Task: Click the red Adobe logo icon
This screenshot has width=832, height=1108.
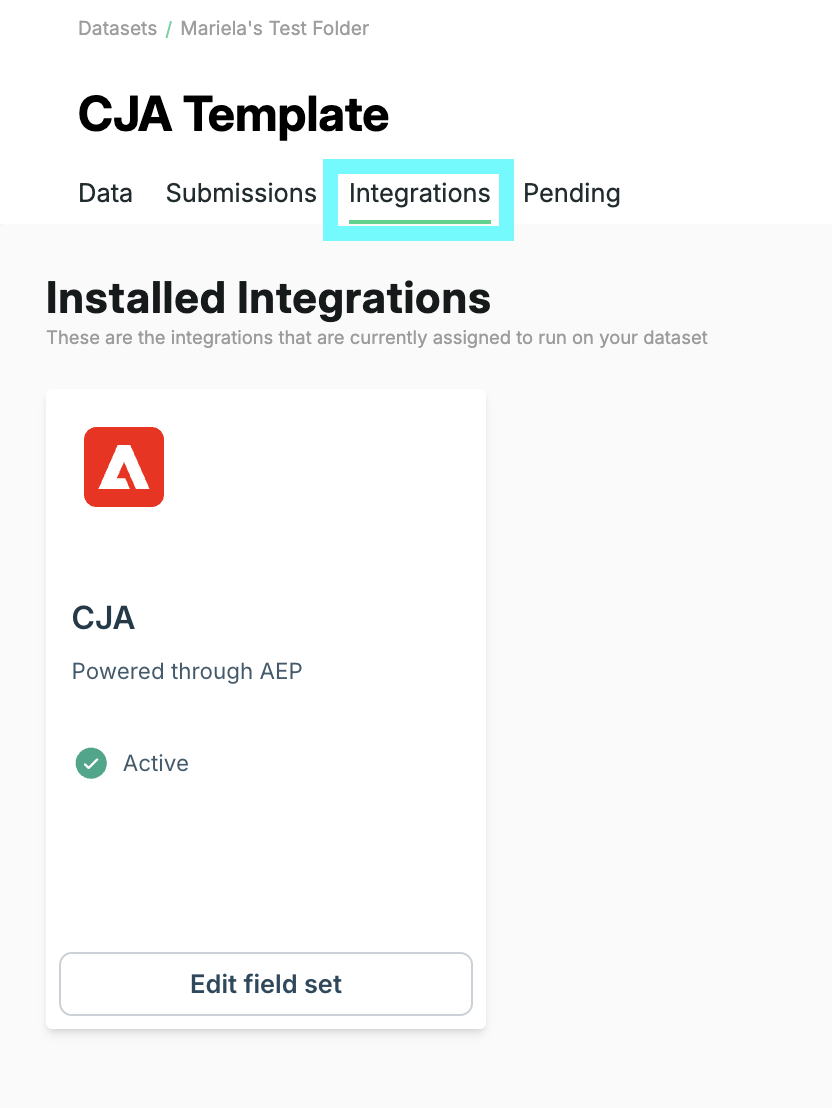Action: [124, 466]
